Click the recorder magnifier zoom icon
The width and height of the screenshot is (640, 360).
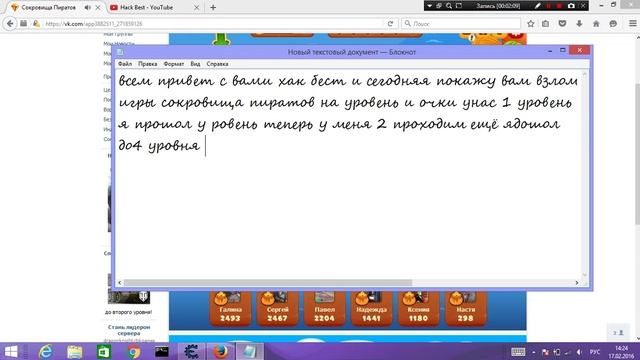click(x=449, y=6)
